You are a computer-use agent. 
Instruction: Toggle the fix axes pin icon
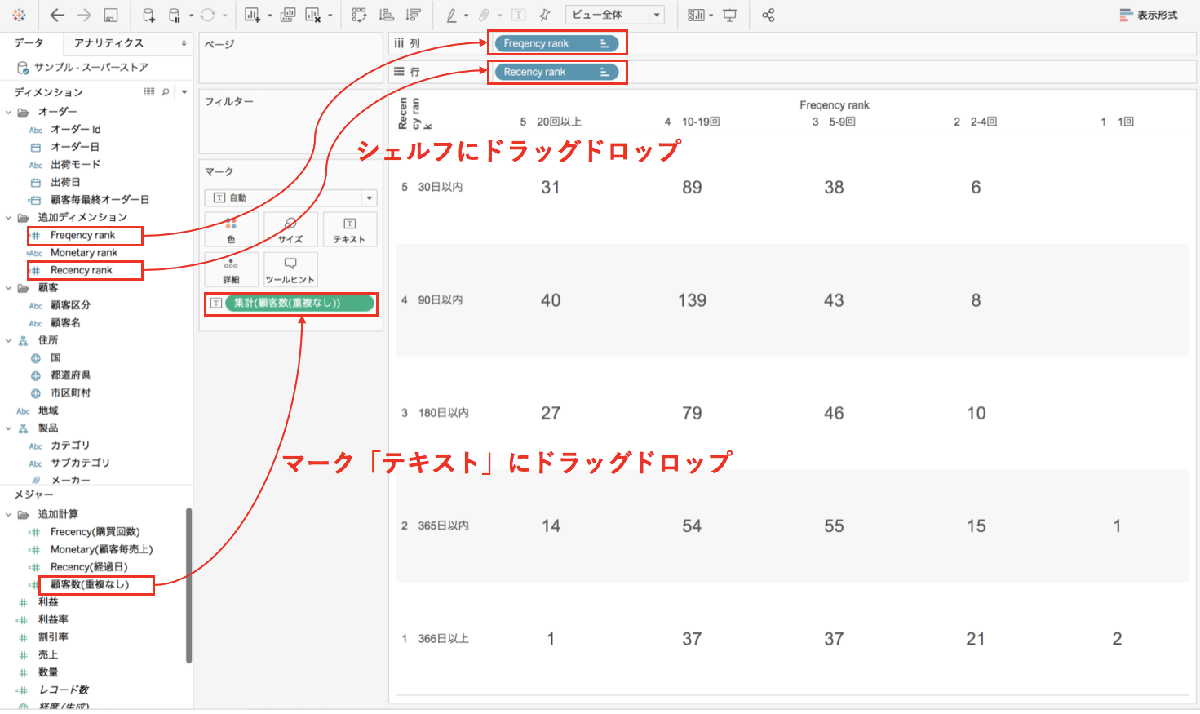pos(544,15)
